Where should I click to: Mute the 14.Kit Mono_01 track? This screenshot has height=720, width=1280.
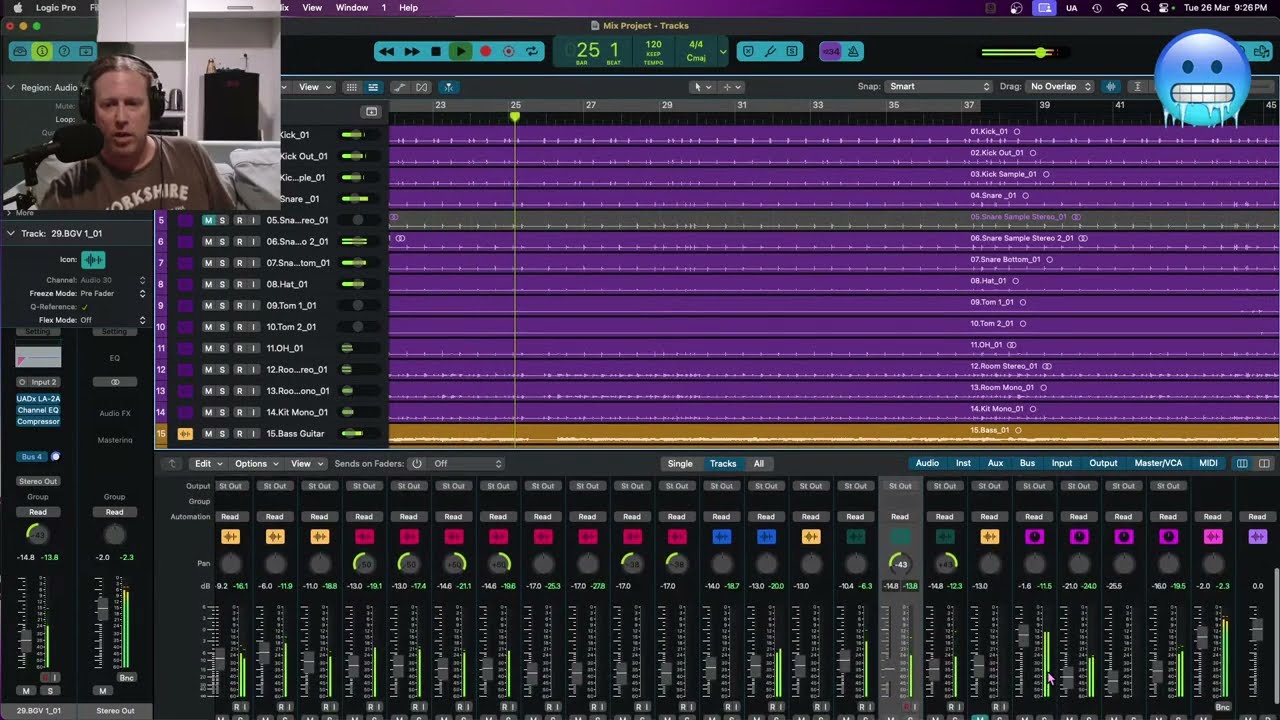tap(208, 412)
